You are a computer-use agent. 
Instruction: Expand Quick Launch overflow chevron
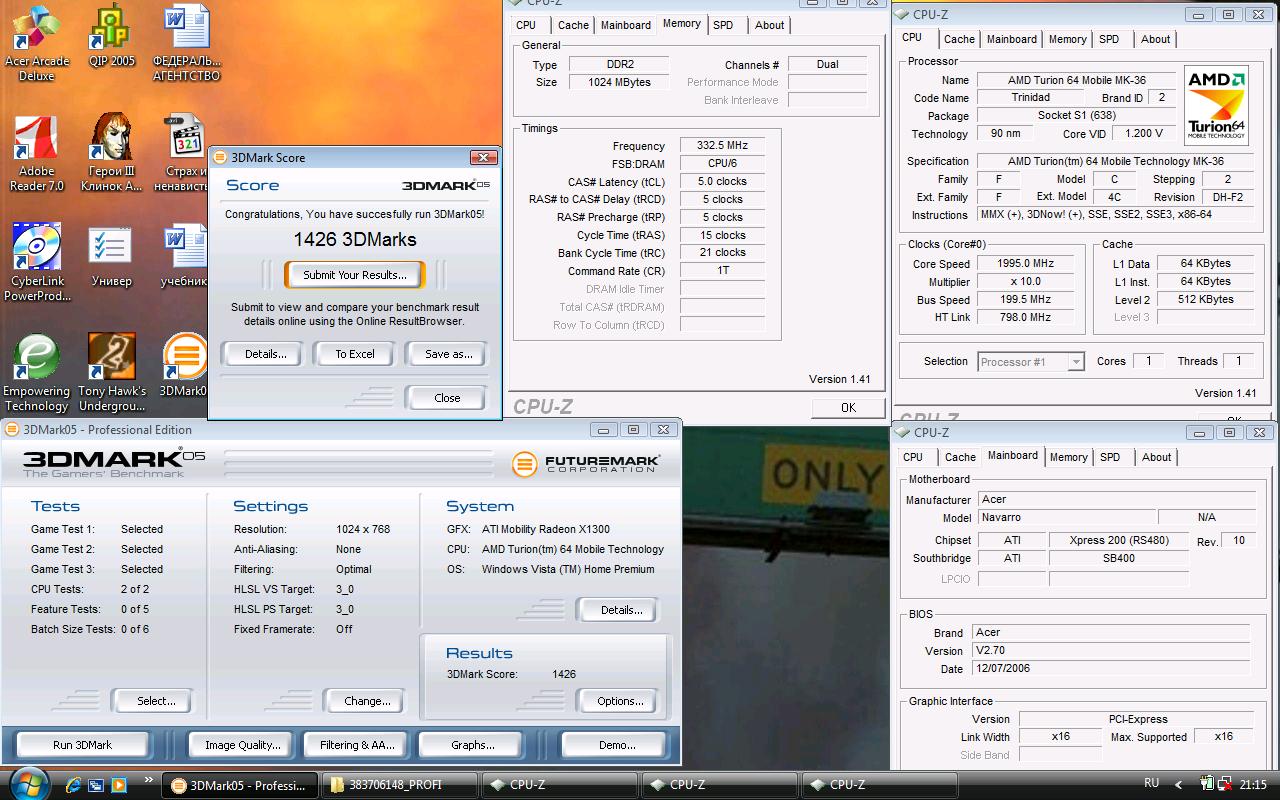point(149,779)
